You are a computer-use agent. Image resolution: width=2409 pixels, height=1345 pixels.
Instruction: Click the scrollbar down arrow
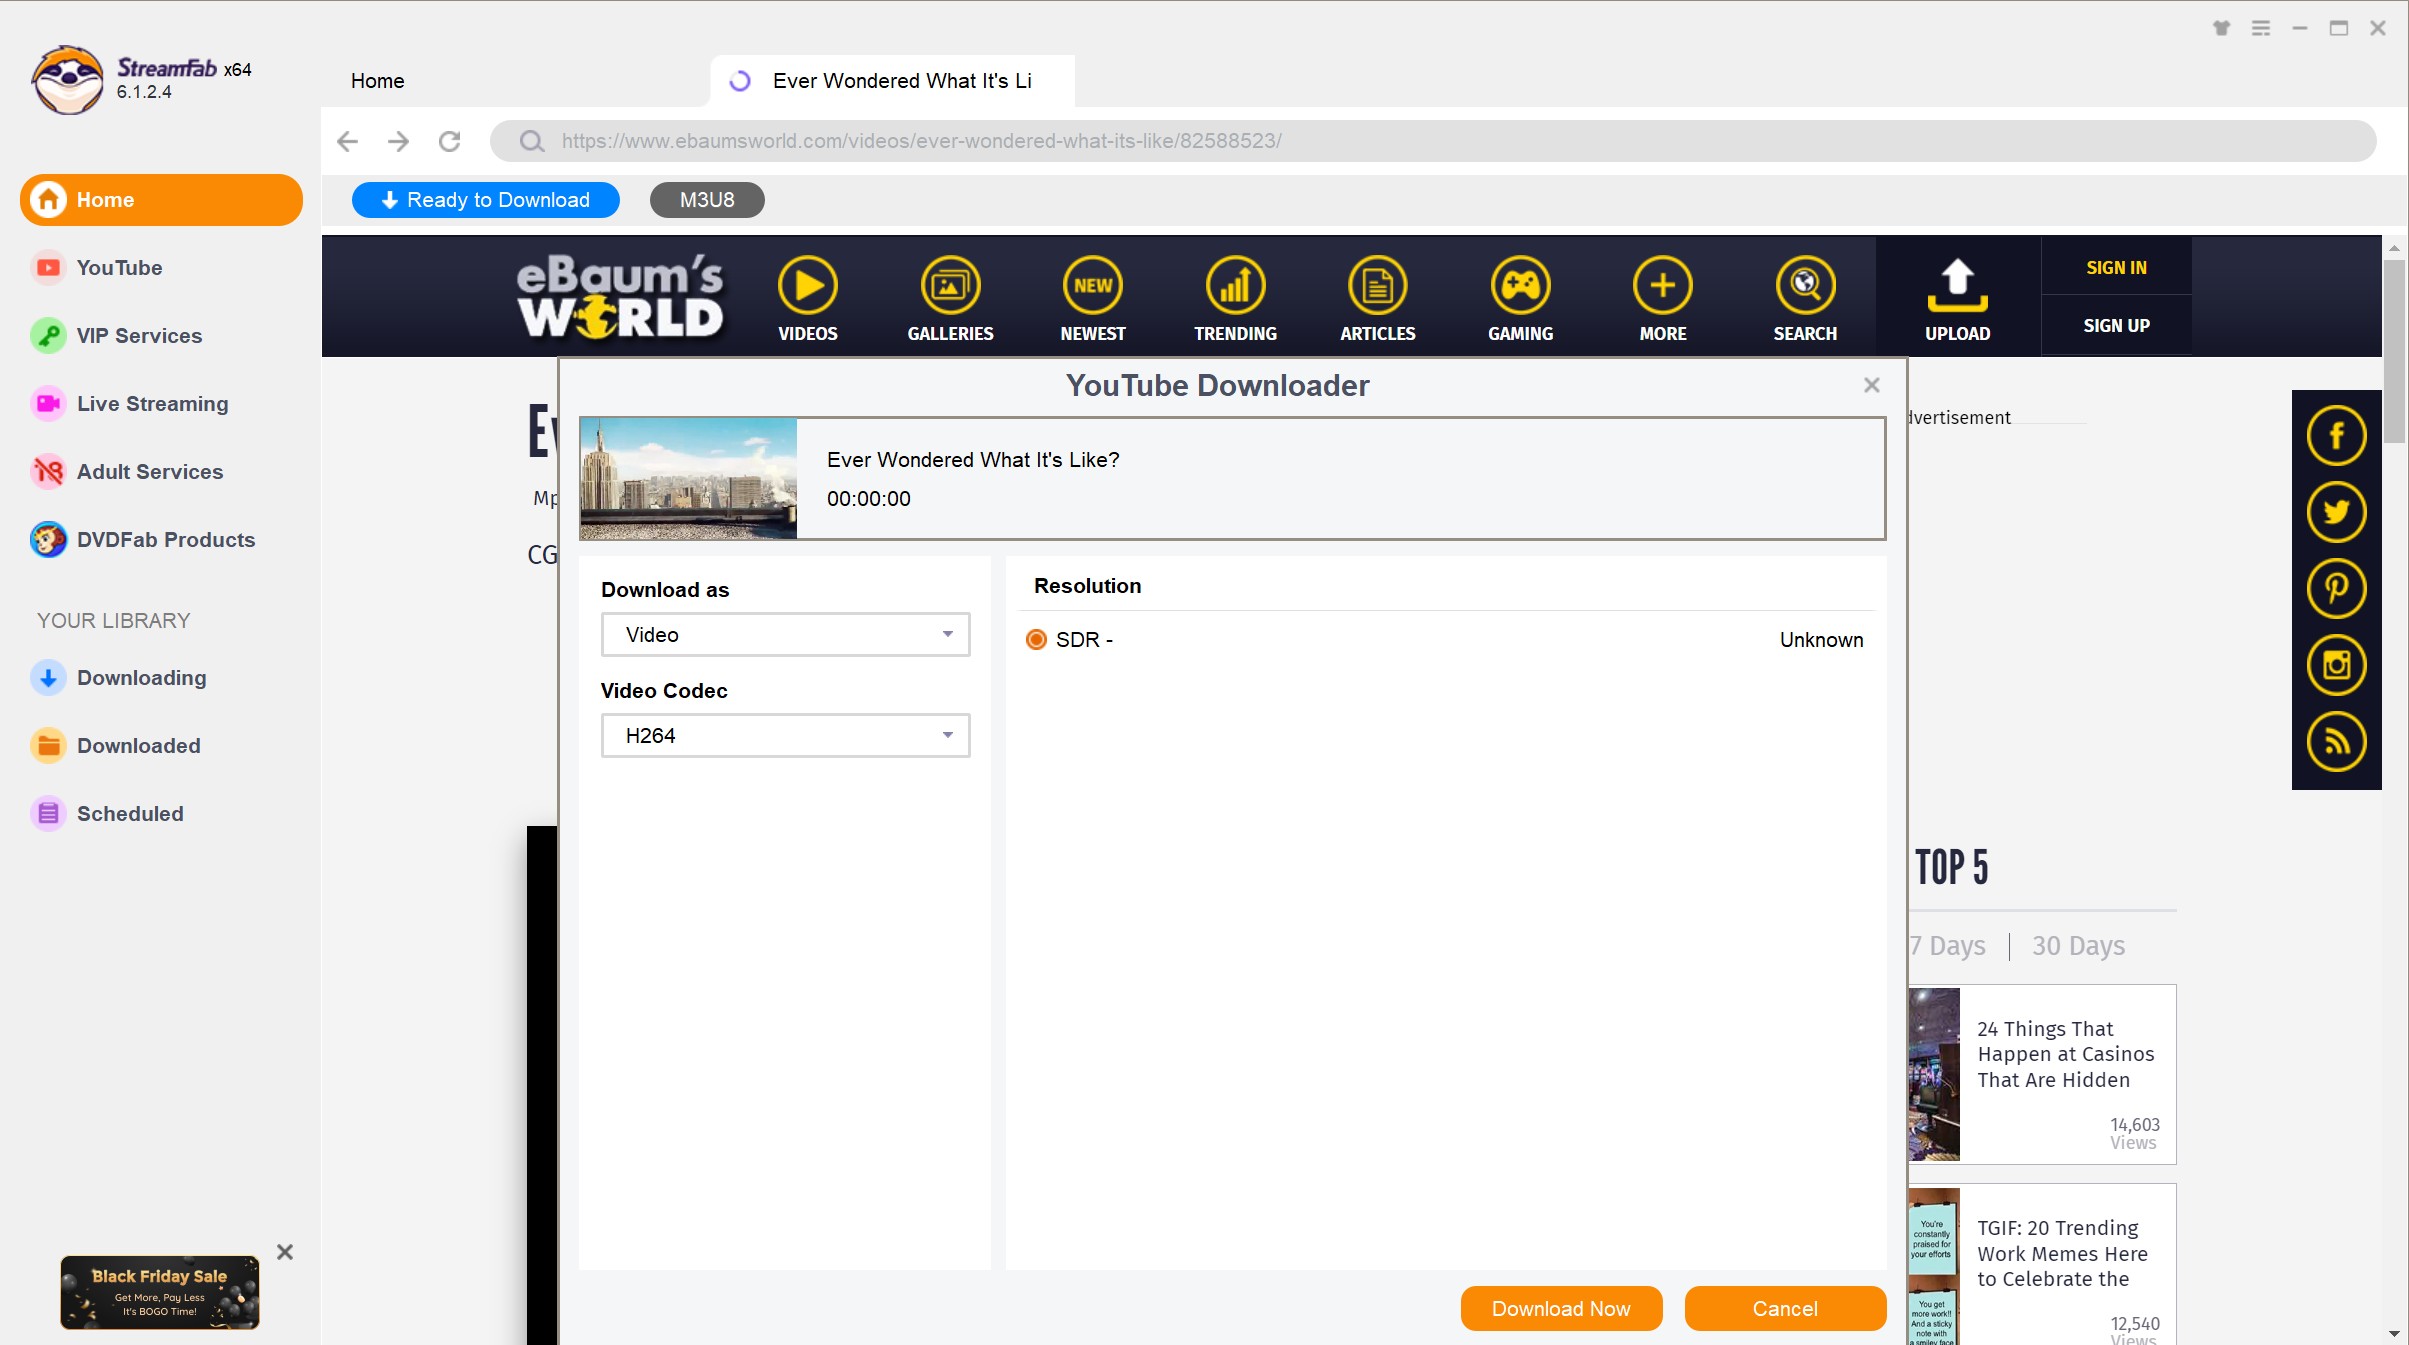2394,1334
